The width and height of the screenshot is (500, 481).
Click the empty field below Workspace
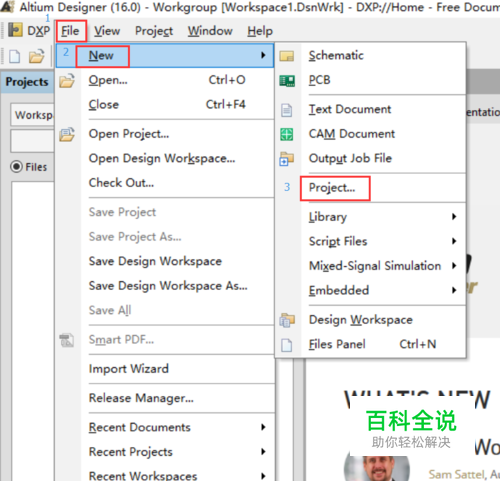pos(32,141)
